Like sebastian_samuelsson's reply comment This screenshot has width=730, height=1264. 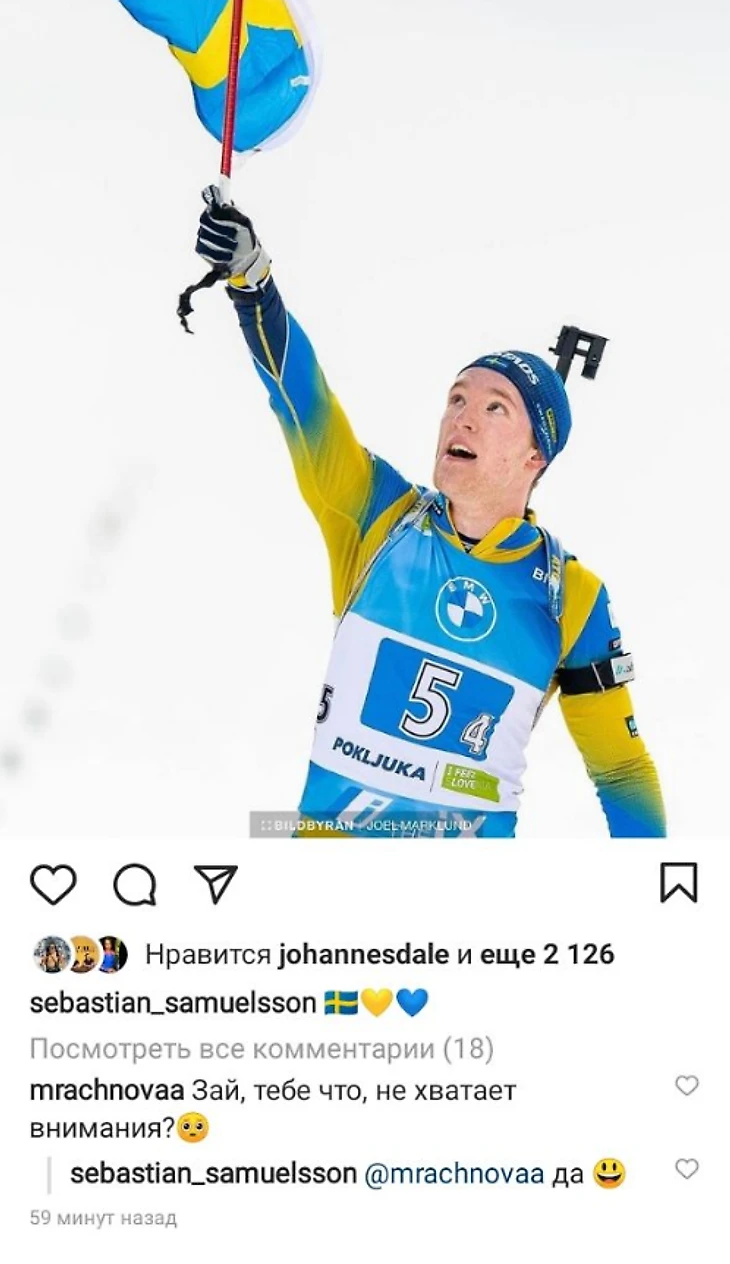[686, 1168]
